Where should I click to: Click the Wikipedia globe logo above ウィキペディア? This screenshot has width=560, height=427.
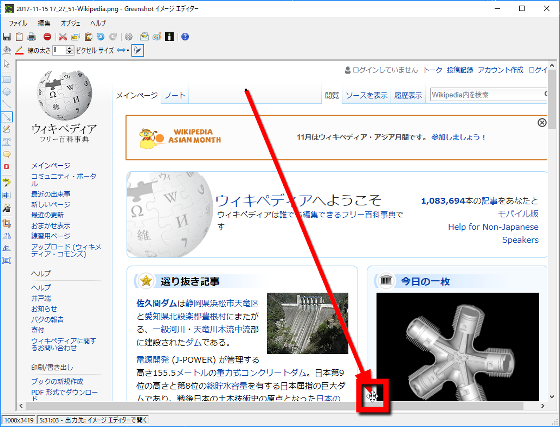coord(64,95)
